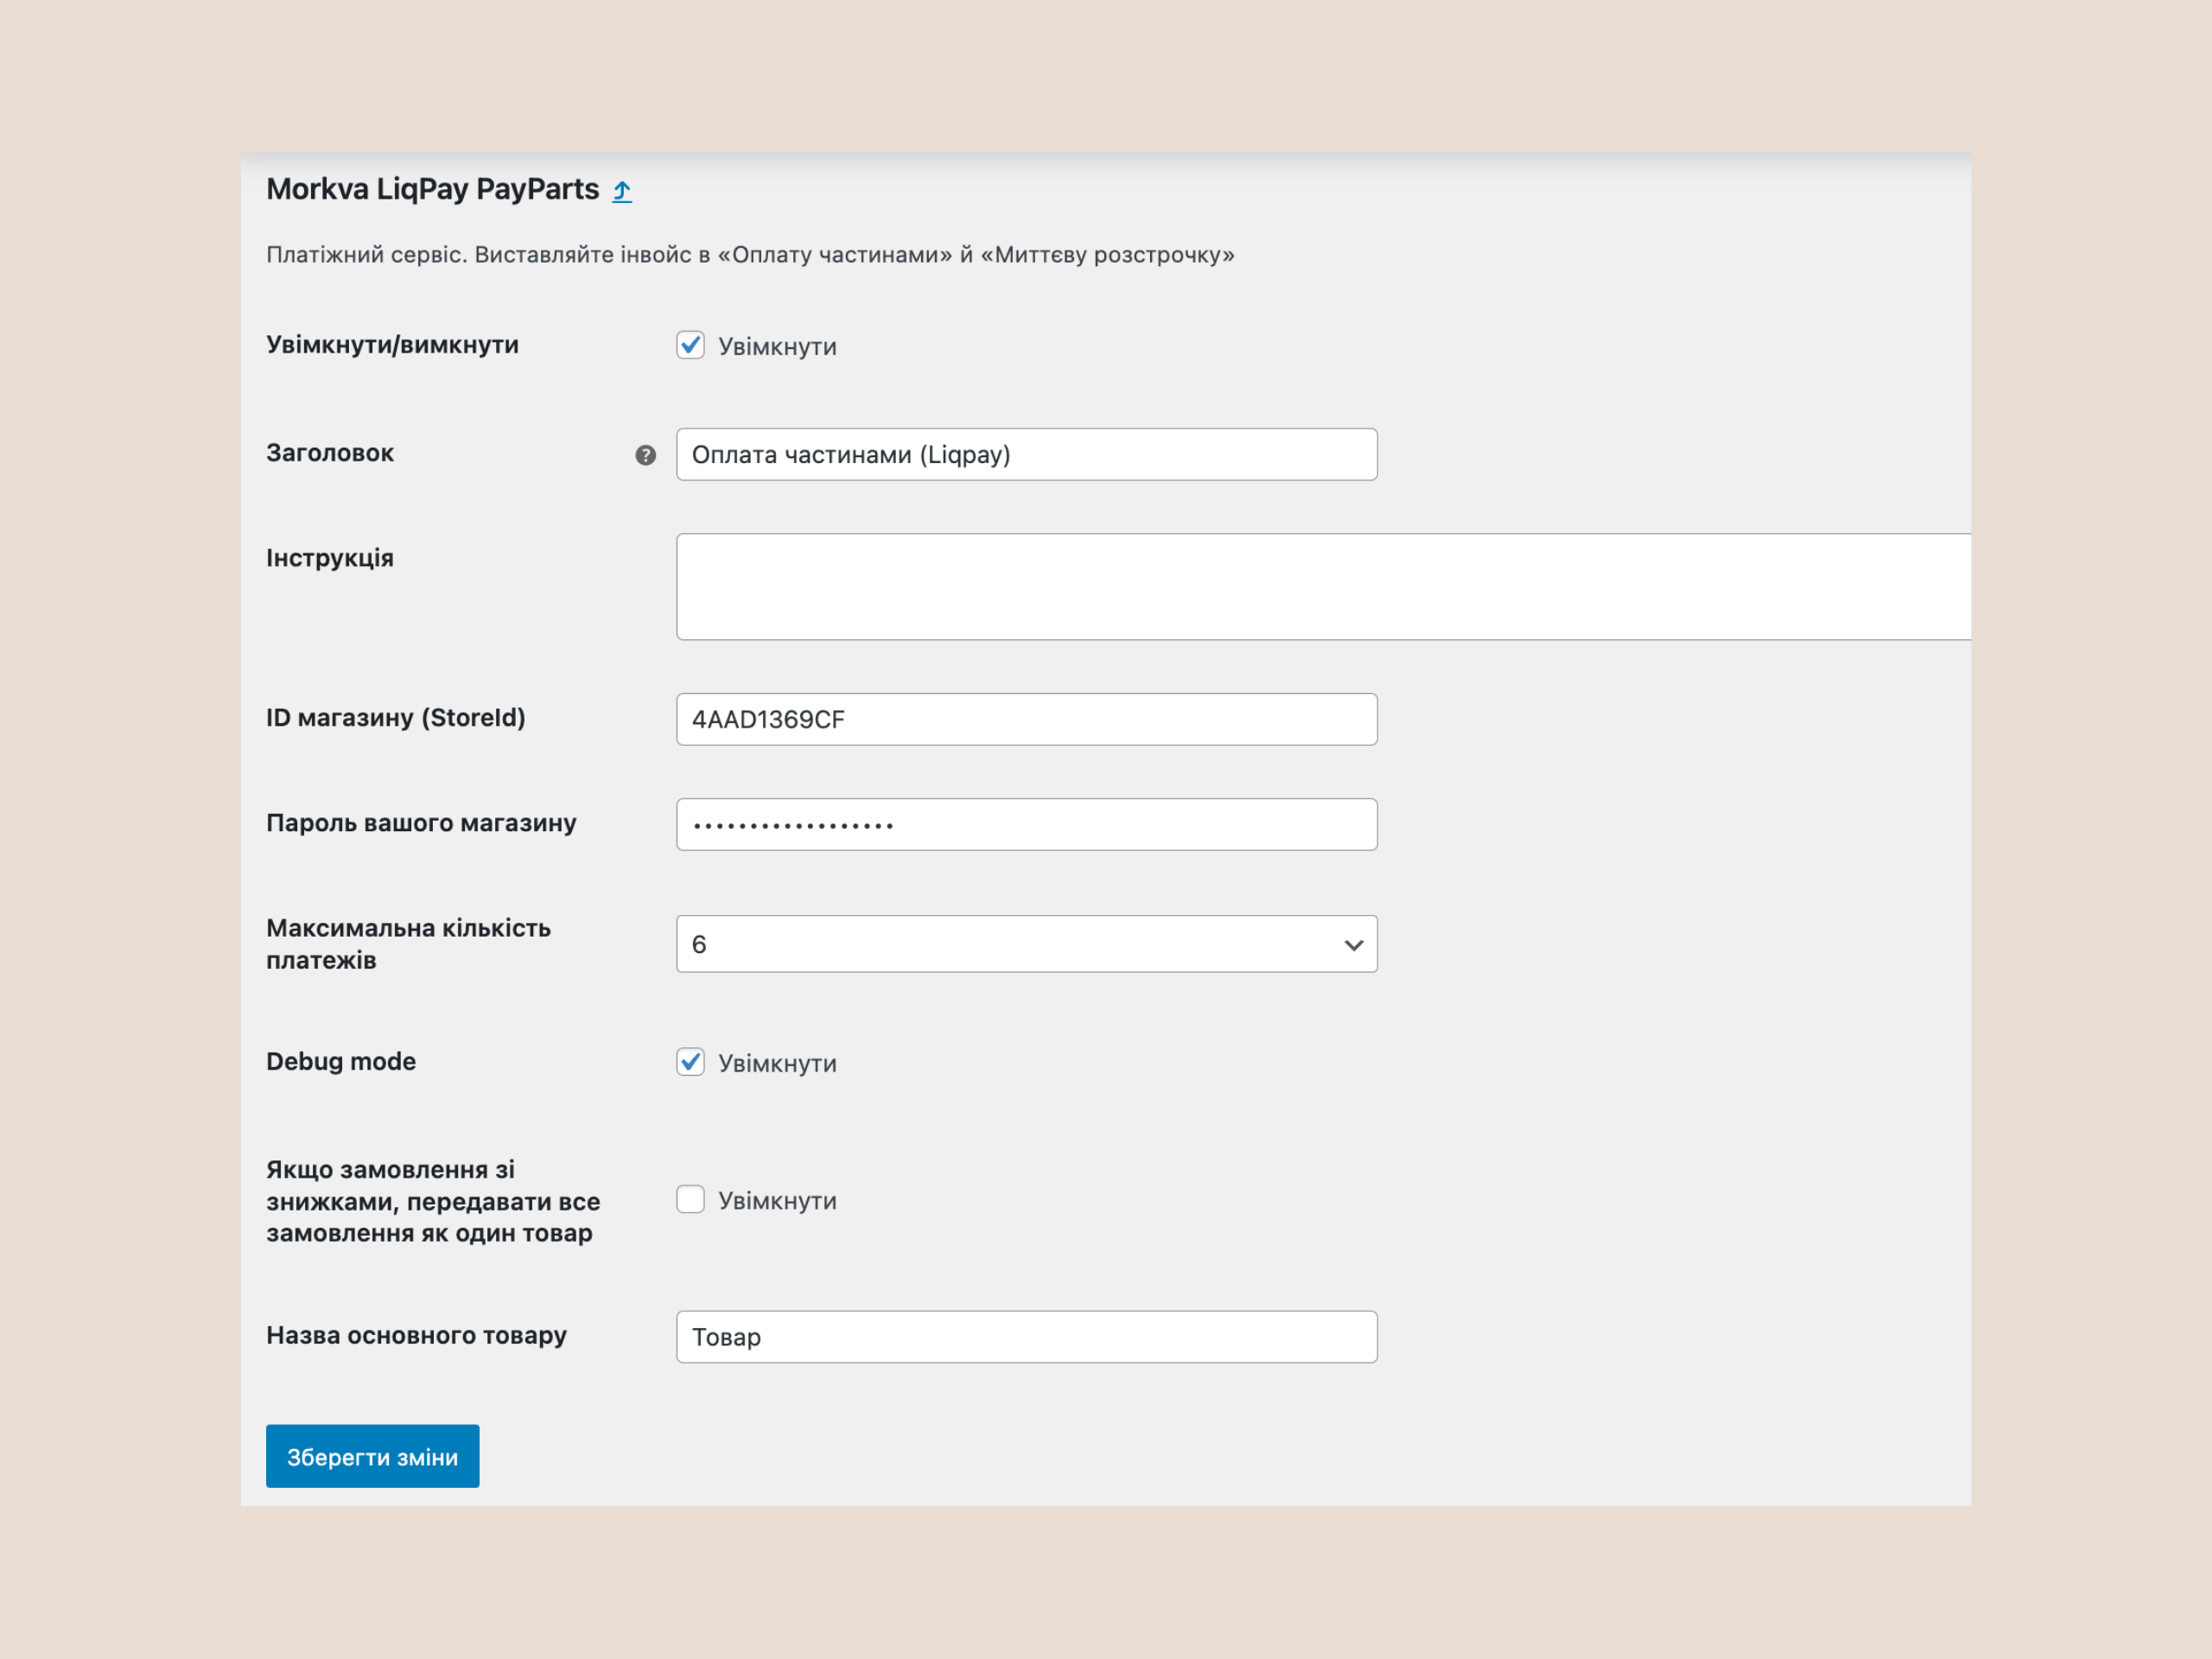2212x1659 pixels.
Task: Click the ID магазину (StoreId) label
Action: [x=395, y=718]
